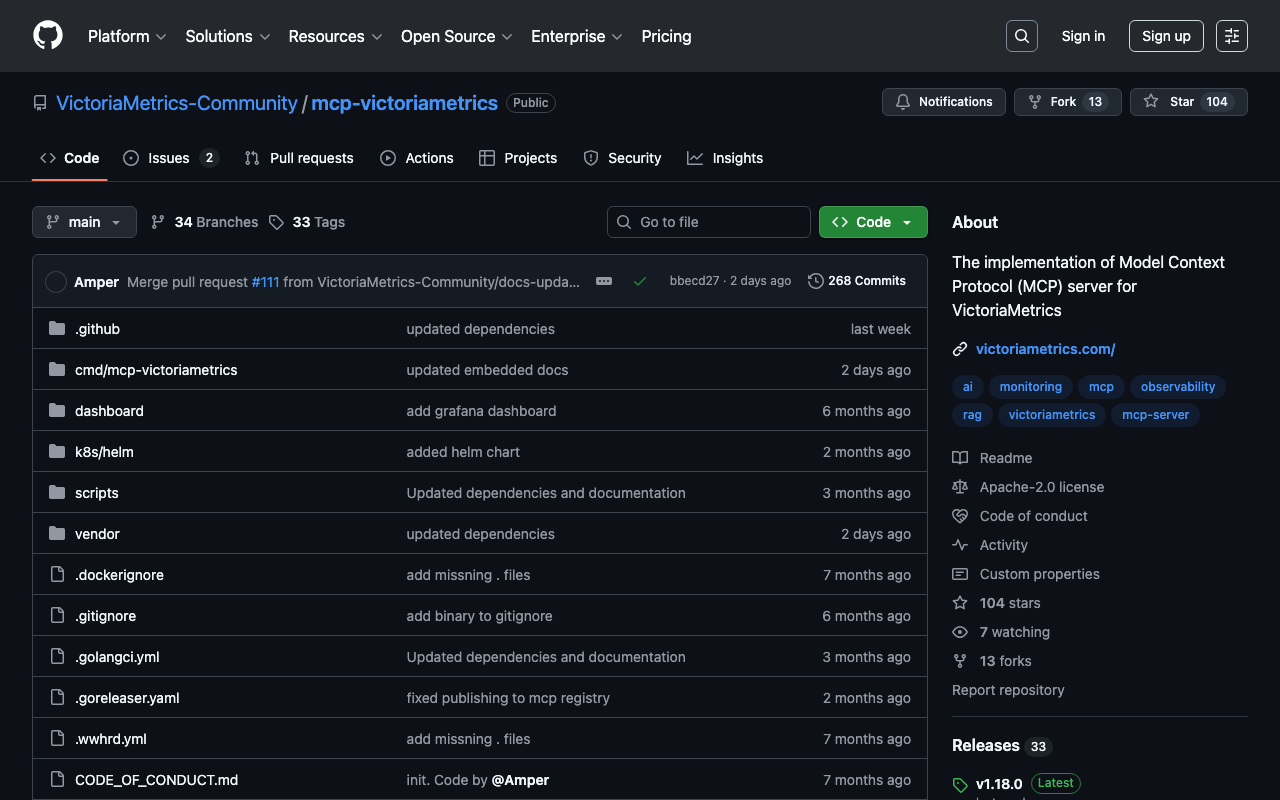1280x800 pixels.
Task: Click the GitHub logo icon
Action: pos(48,36)
